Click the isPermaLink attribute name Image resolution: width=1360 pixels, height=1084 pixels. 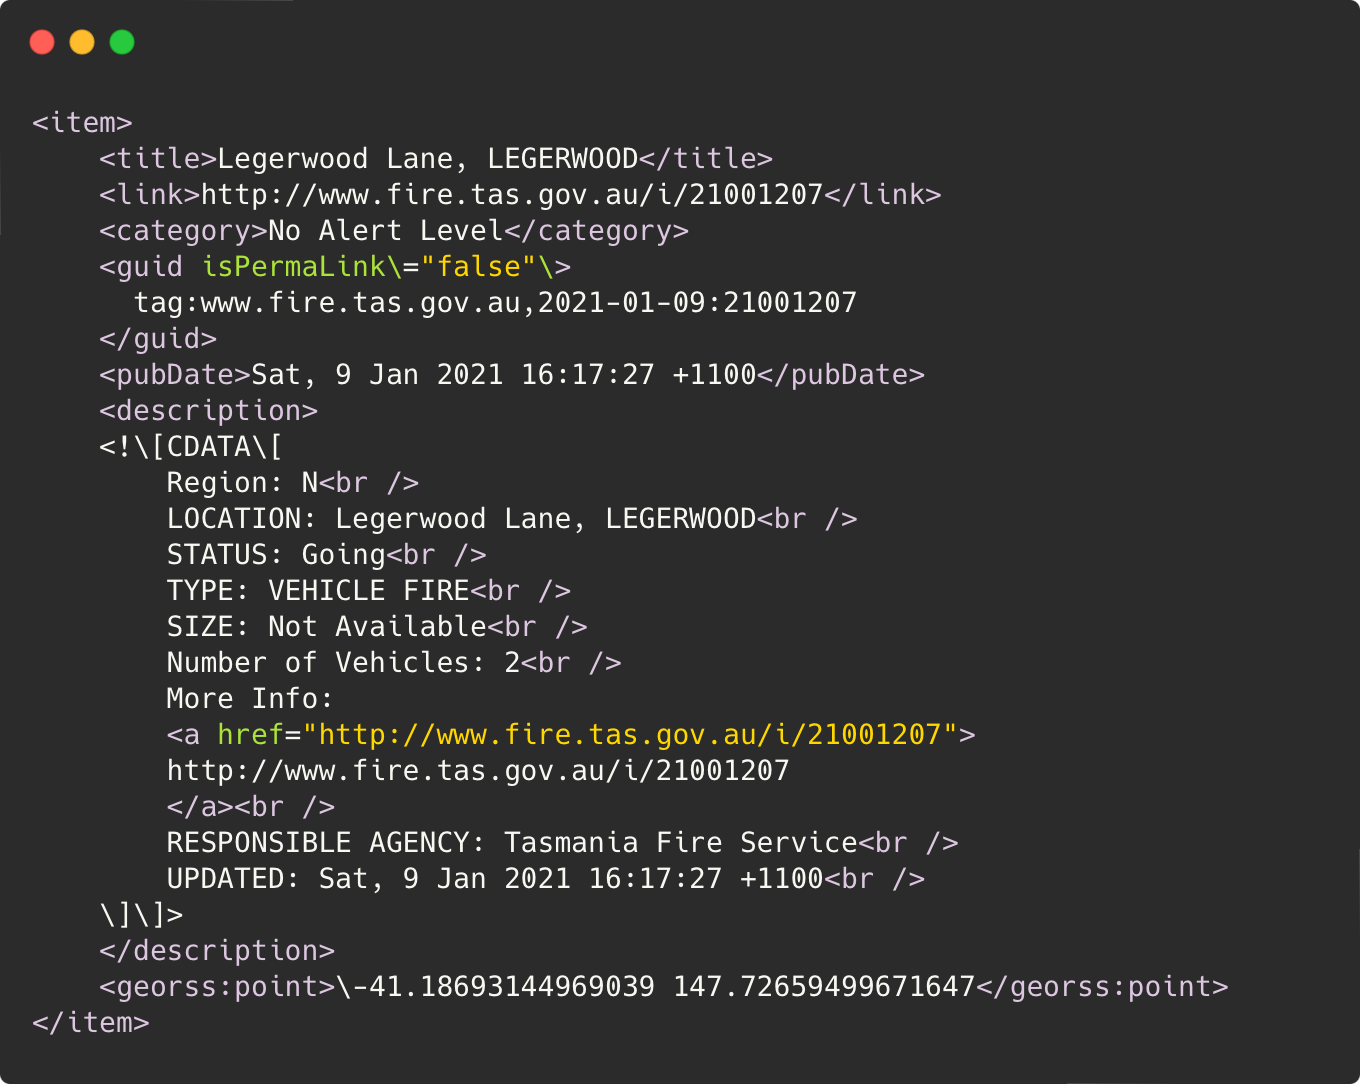click(293, 267)
